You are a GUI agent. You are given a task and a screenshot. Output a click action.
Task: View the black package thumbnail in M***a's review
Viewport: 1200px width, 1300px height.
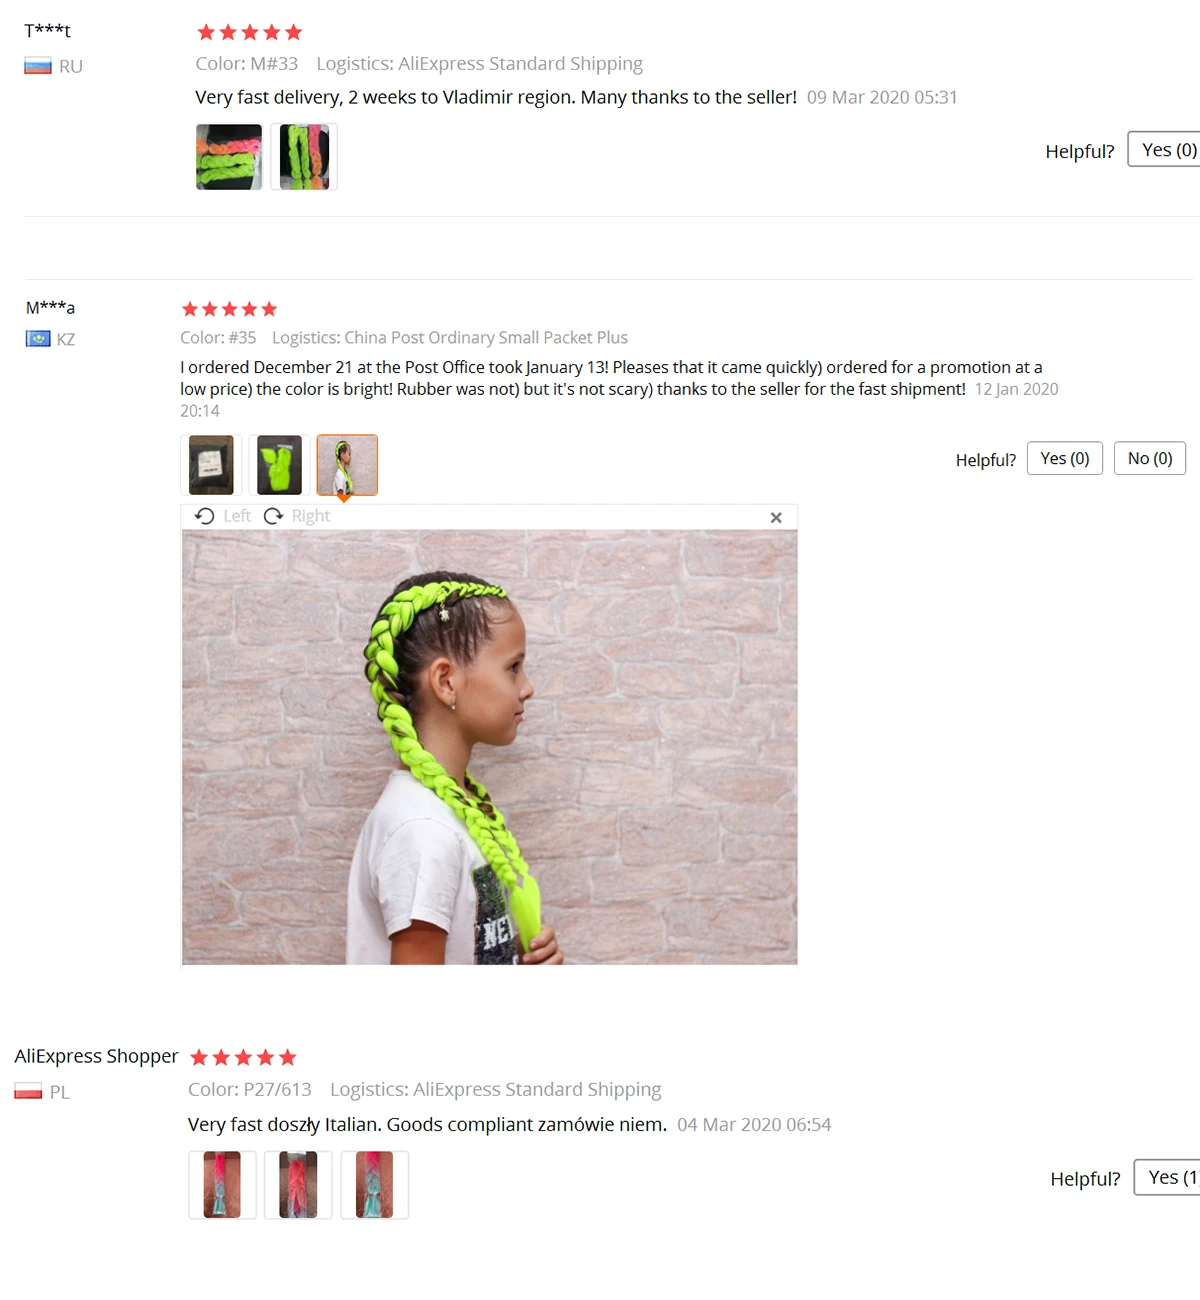click(x=211, y=465)
